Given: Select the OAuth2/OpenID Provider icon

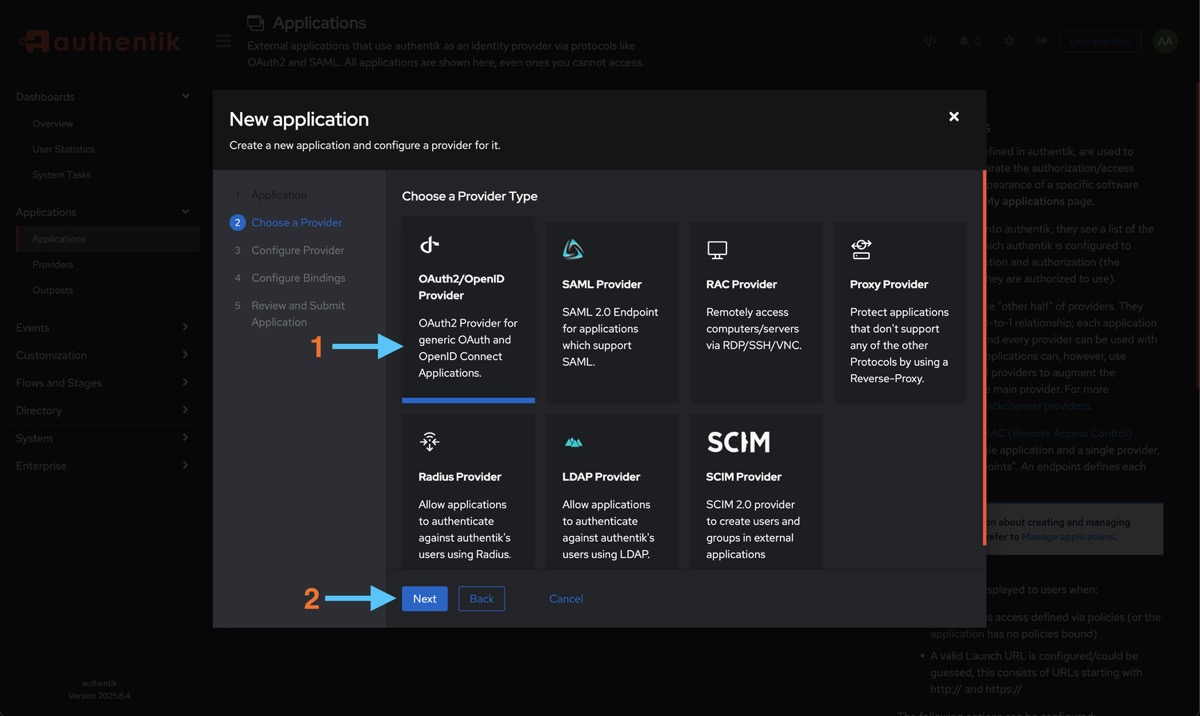Looking at the screenshot, I should point(429,245).
